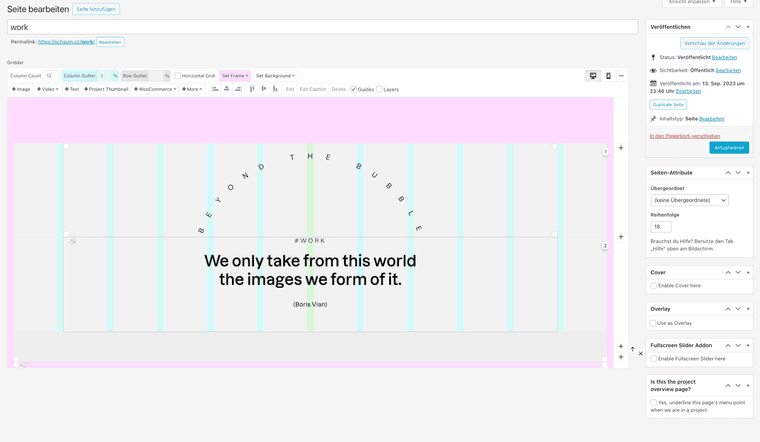Click the Aktualisieren button
760x442 pixels.
729,147
